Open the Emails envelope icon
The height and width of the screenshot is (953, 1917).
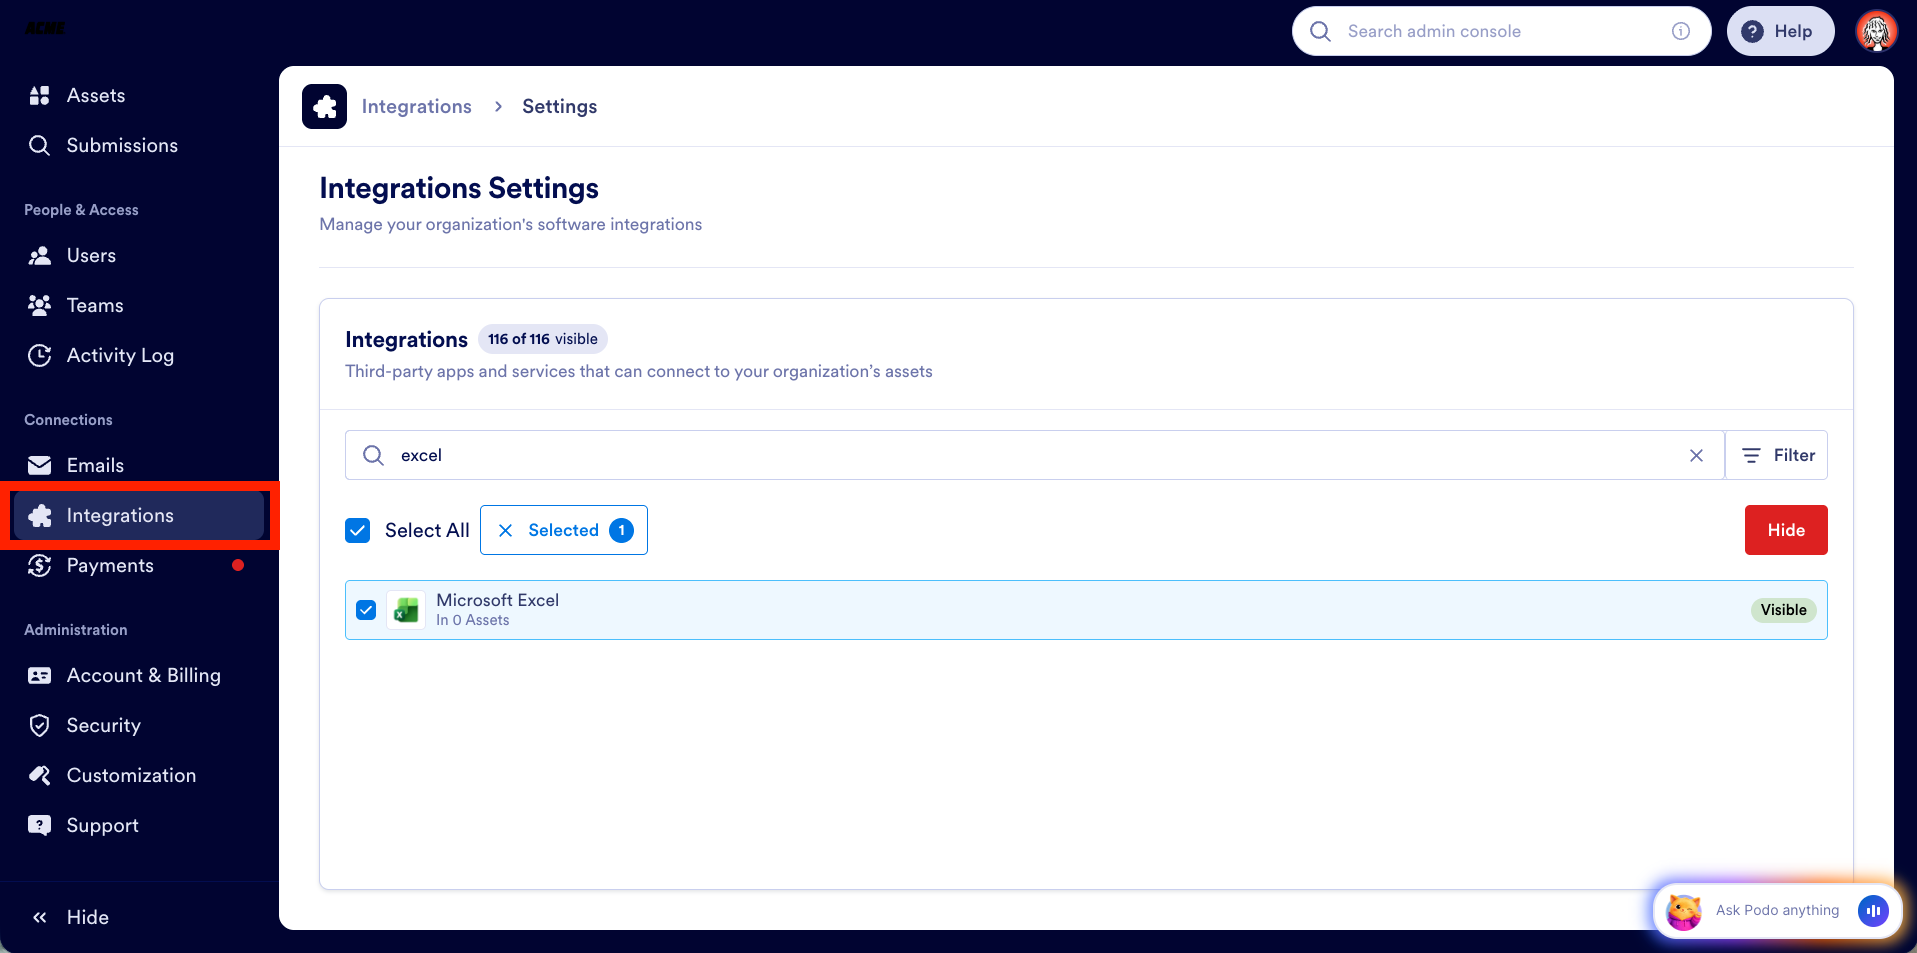pos(40,465)
